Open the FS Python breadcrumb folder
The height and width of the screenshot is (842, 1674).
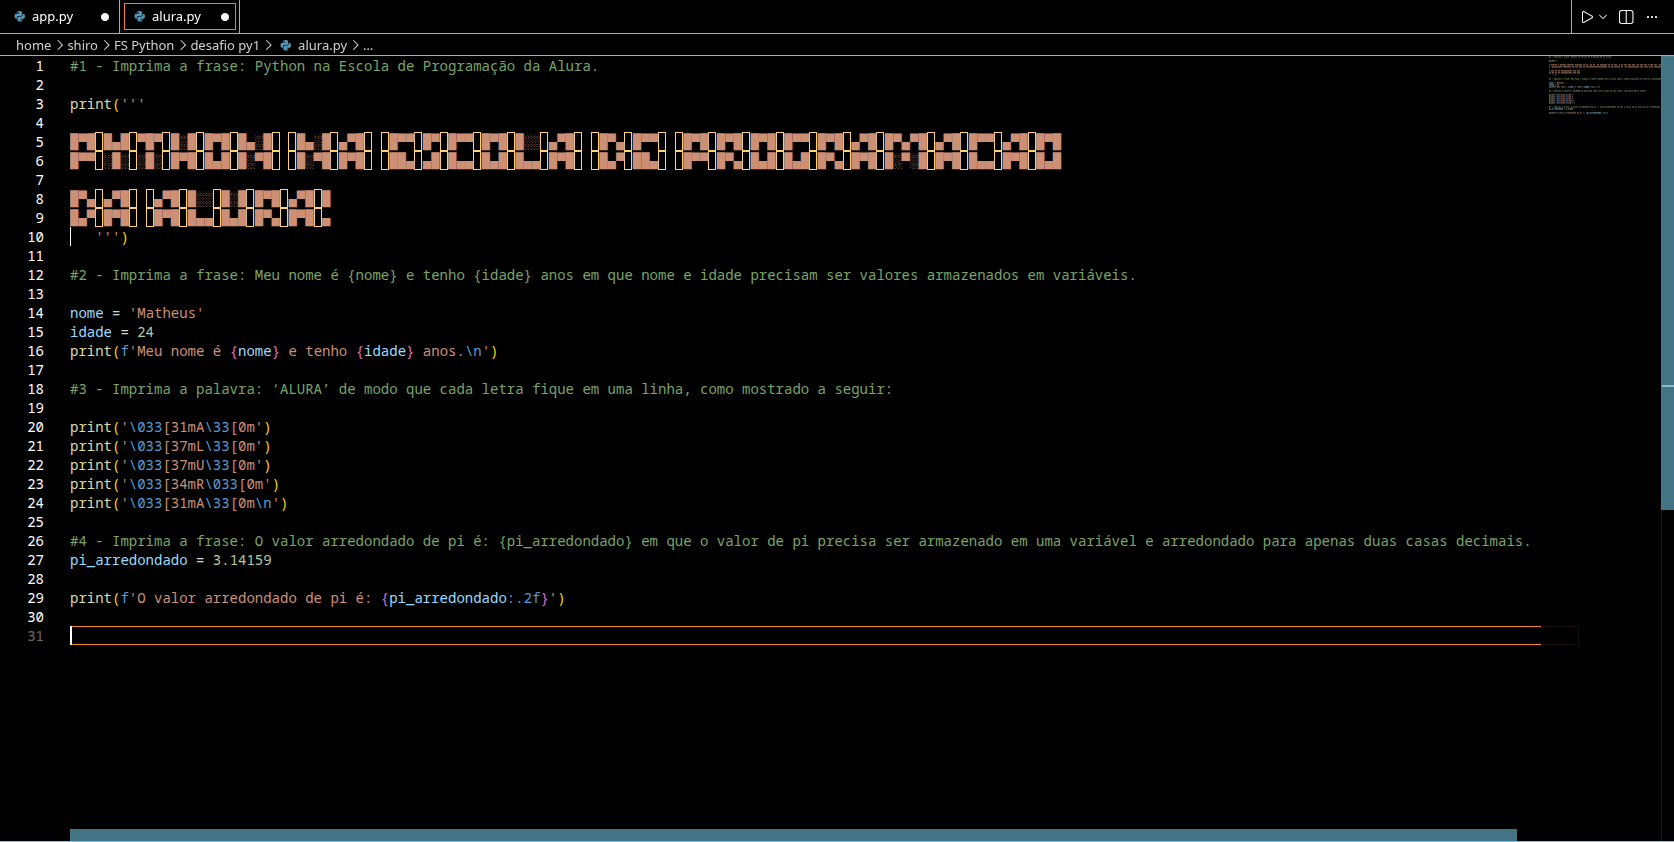(x=144, y=45)
